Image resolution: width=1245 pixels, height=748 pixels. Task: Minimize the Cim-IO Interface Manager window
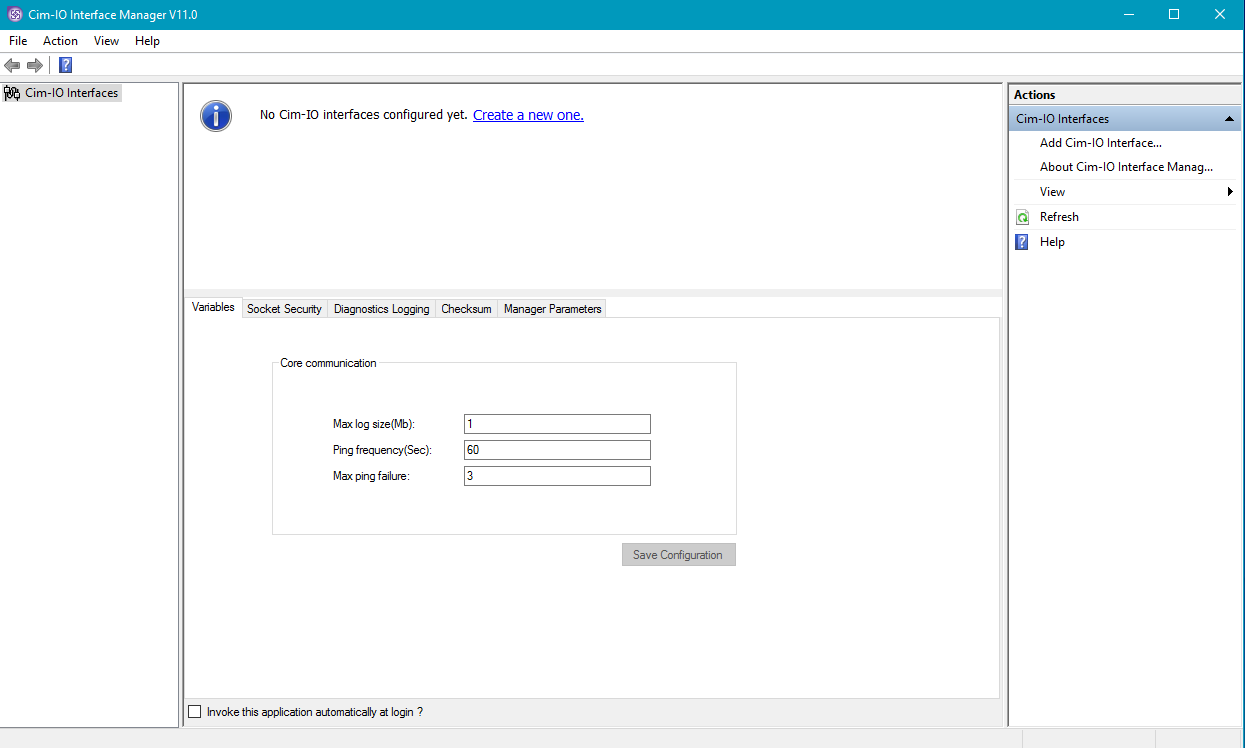pos(1128,15)
